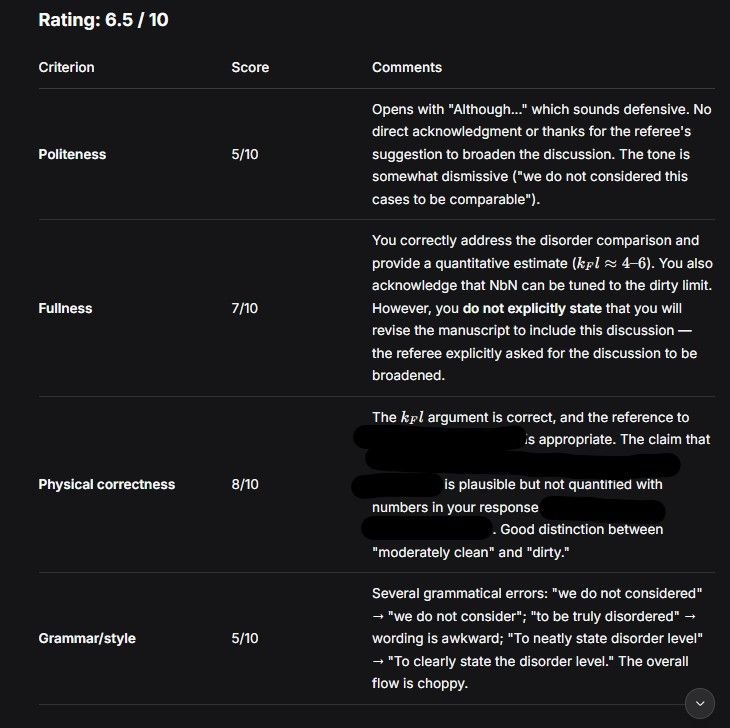Image resolution: width=730 pixels, height=728 pixels.
Task: Click the comment starting 'Opens with Although'
Action: (542, 154)
